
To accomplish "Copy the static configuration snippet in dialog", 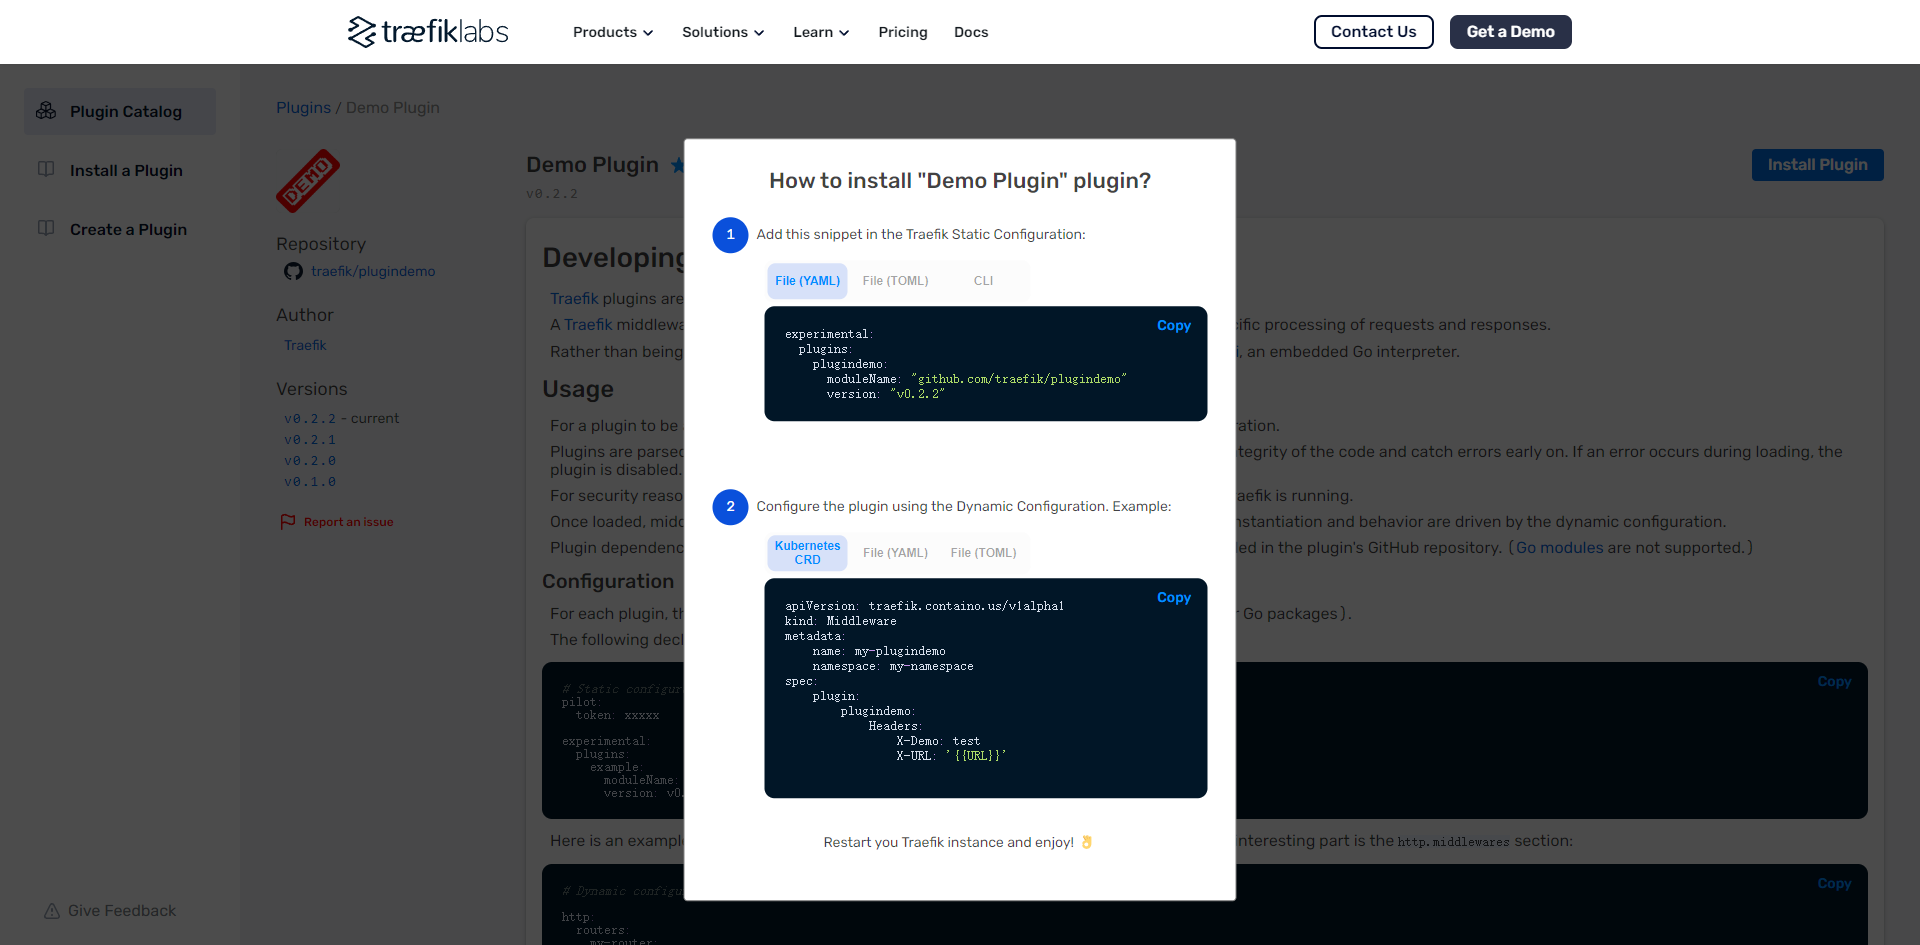I will point(1173,326).
